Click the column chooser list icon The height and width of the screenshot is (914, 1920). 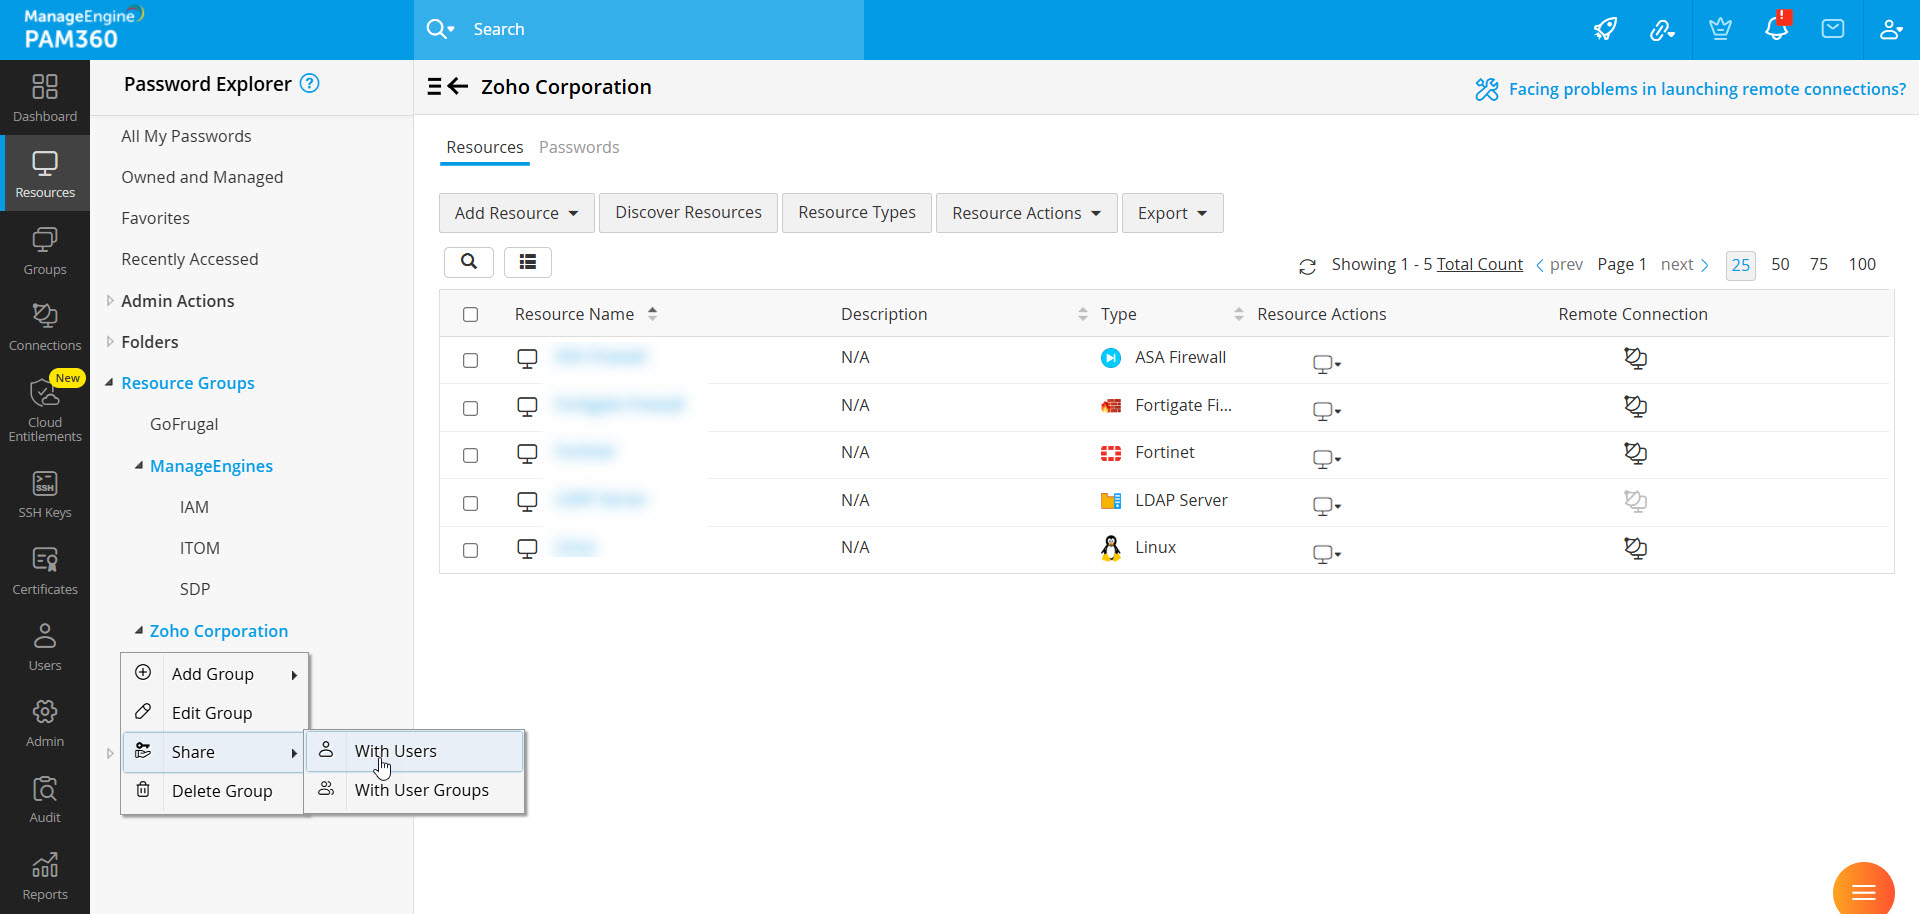pos(528,262)
